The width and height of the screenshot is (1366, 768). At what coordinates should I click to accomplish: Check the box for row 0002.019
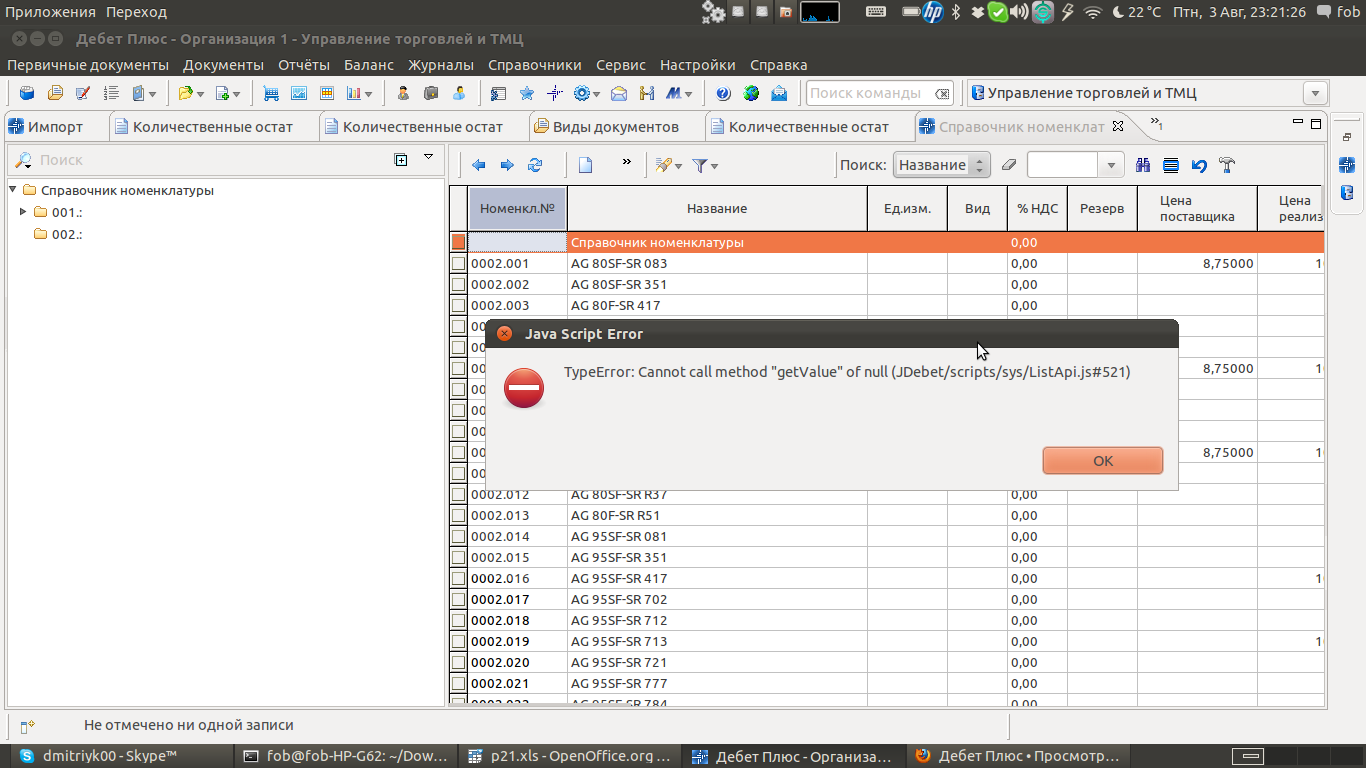point(458,642)
